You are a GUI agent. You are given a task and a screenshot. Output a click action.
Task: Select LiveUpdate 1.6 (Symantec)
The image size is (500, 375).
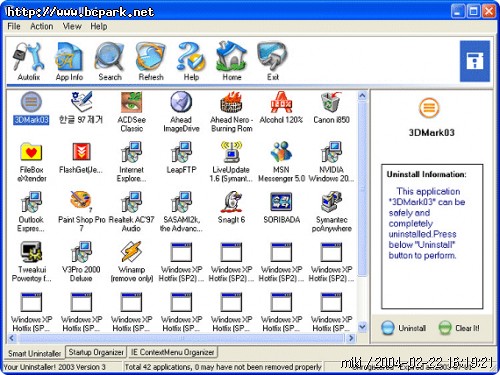[231, 162]
